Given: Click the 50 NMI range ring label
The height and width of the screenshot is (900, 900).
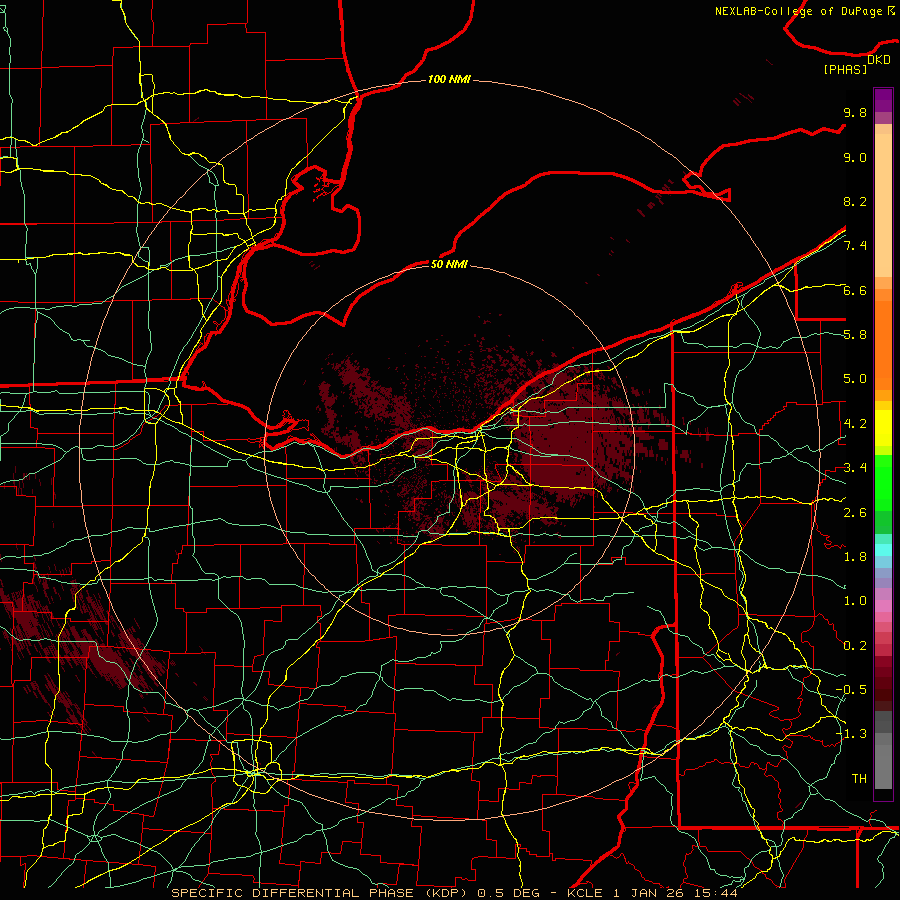Looking at the screenshot, I should click(x=449, y=264).
